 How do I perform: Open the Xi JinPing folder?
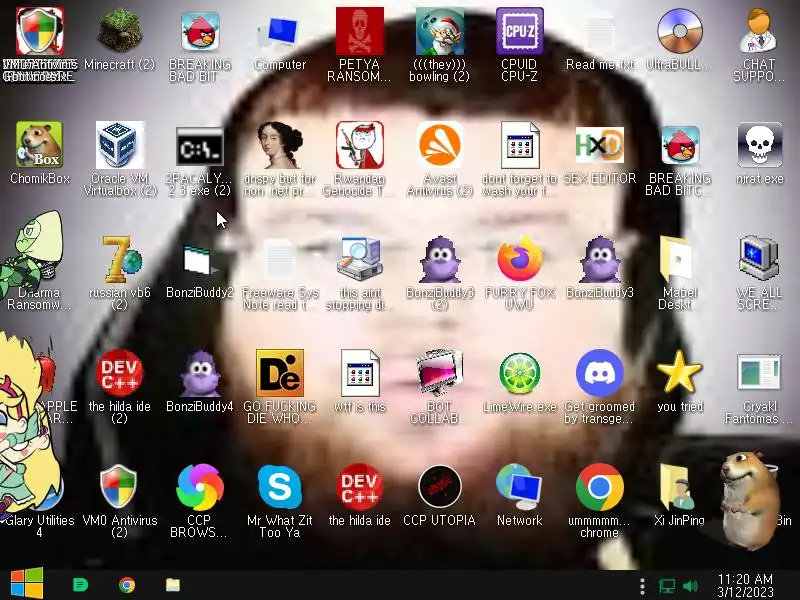(x=679, y=487)
